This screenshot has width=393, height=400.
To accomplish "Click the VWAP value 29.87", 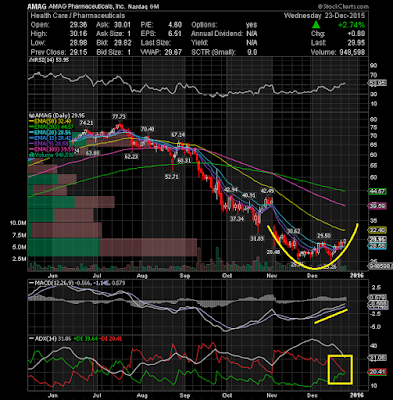I will coord(174,52).
